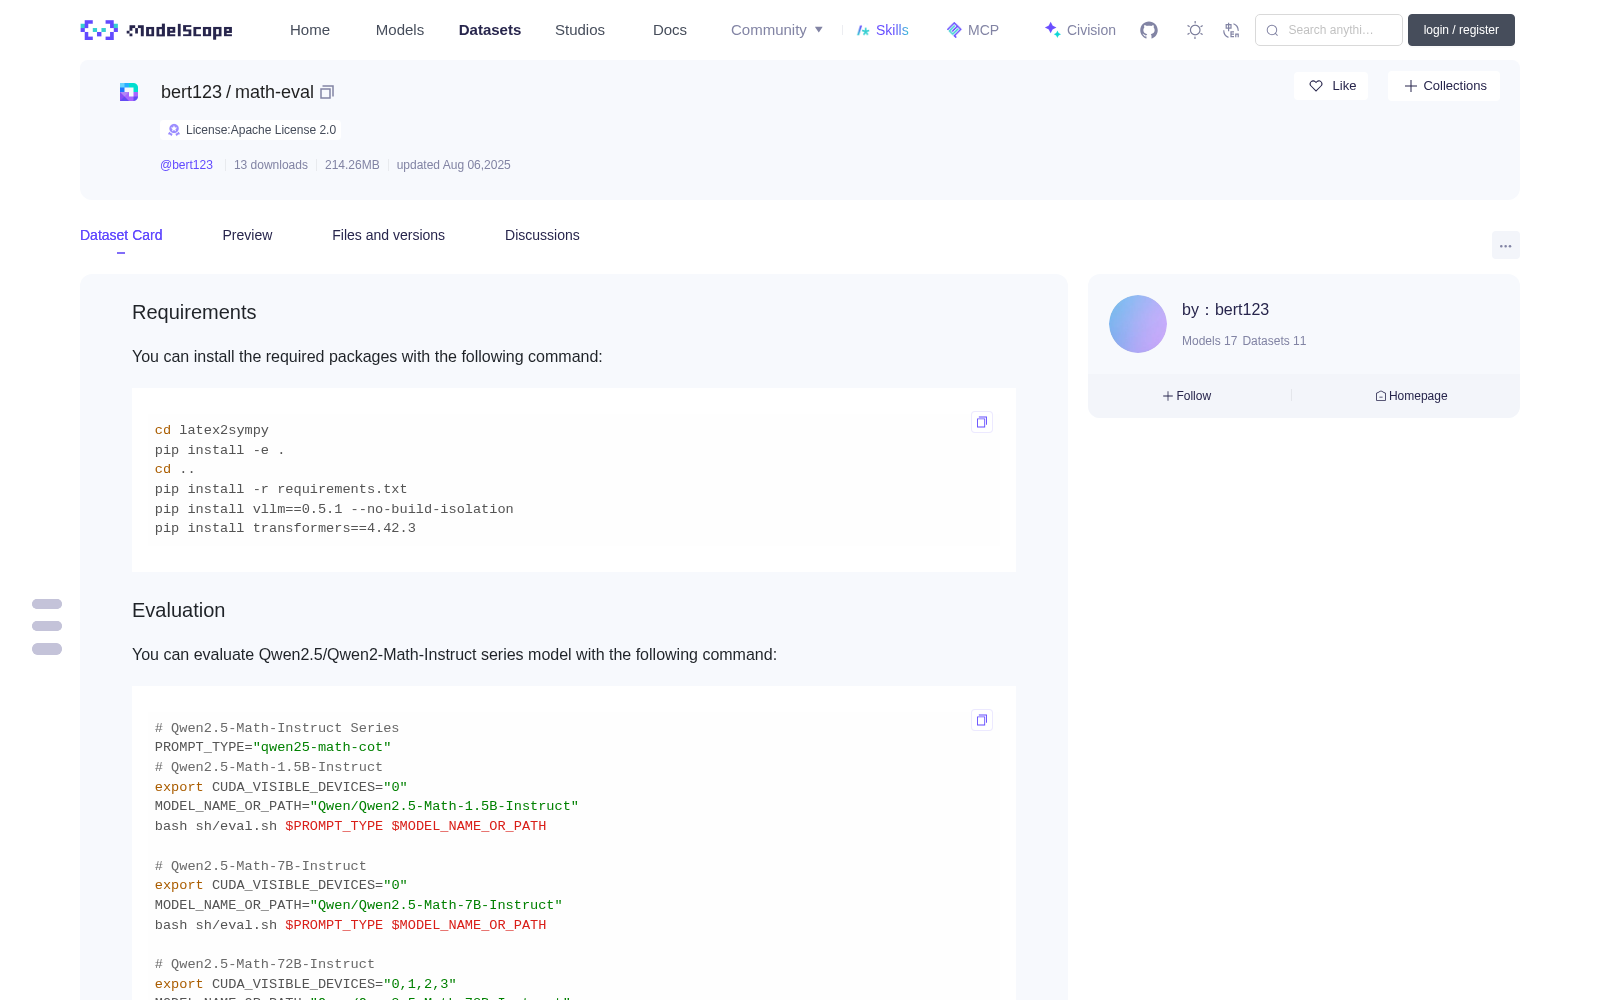Click '# Qwen2.5-Math-72B-Instruct' comment line
This screenshot has width=1600, height=1000.
(x=265, y=964)
